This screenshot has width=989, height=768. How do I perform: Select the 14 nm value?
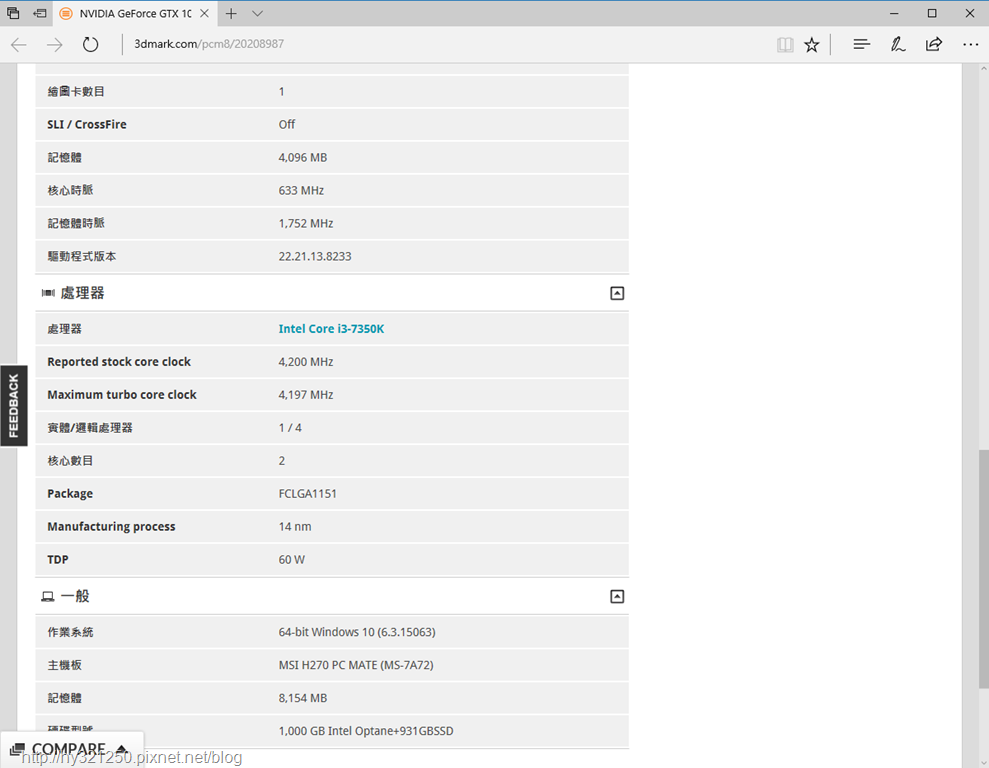point(295,527)
